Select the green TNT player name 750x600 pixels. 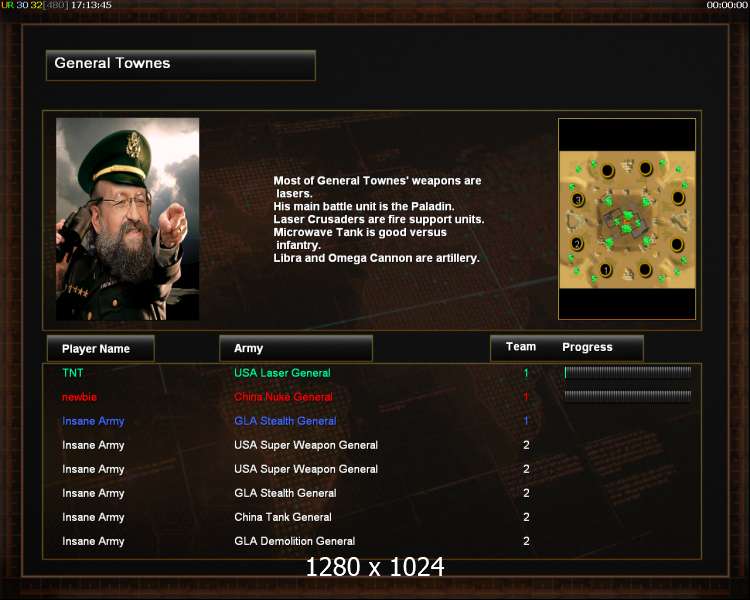pos(73,373)
